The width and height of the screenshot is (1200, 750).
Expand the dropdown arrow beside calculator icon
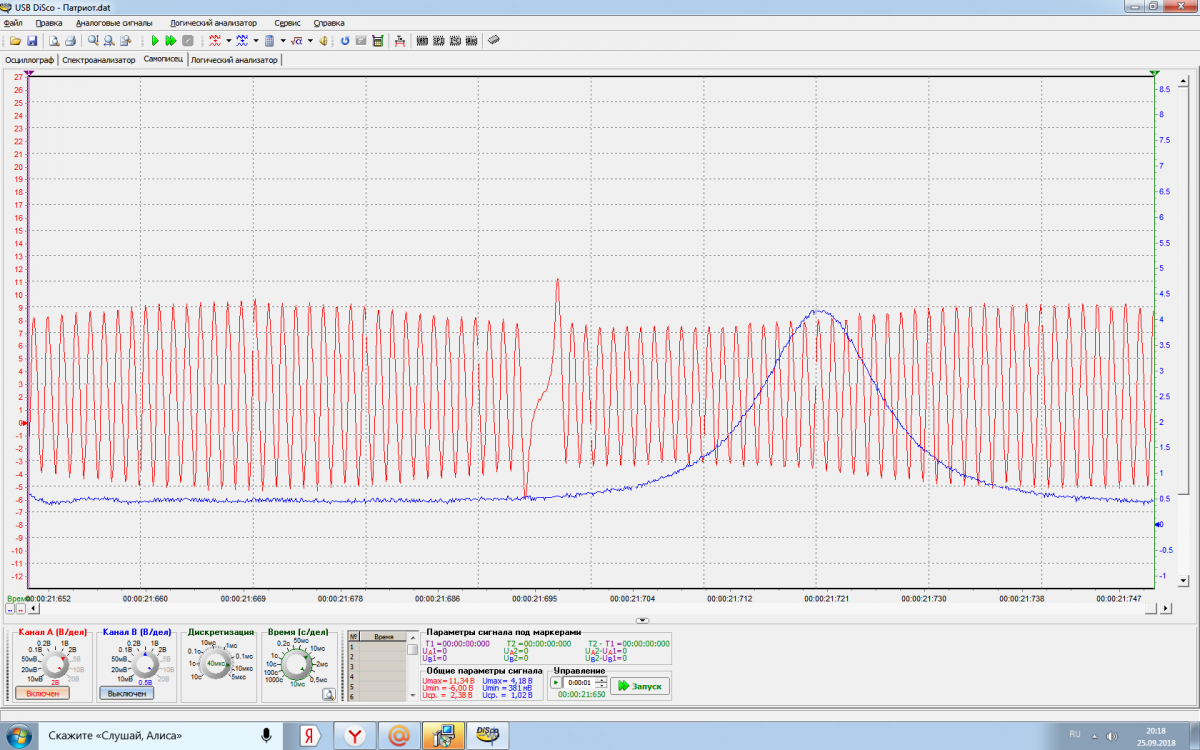(283, 41)
